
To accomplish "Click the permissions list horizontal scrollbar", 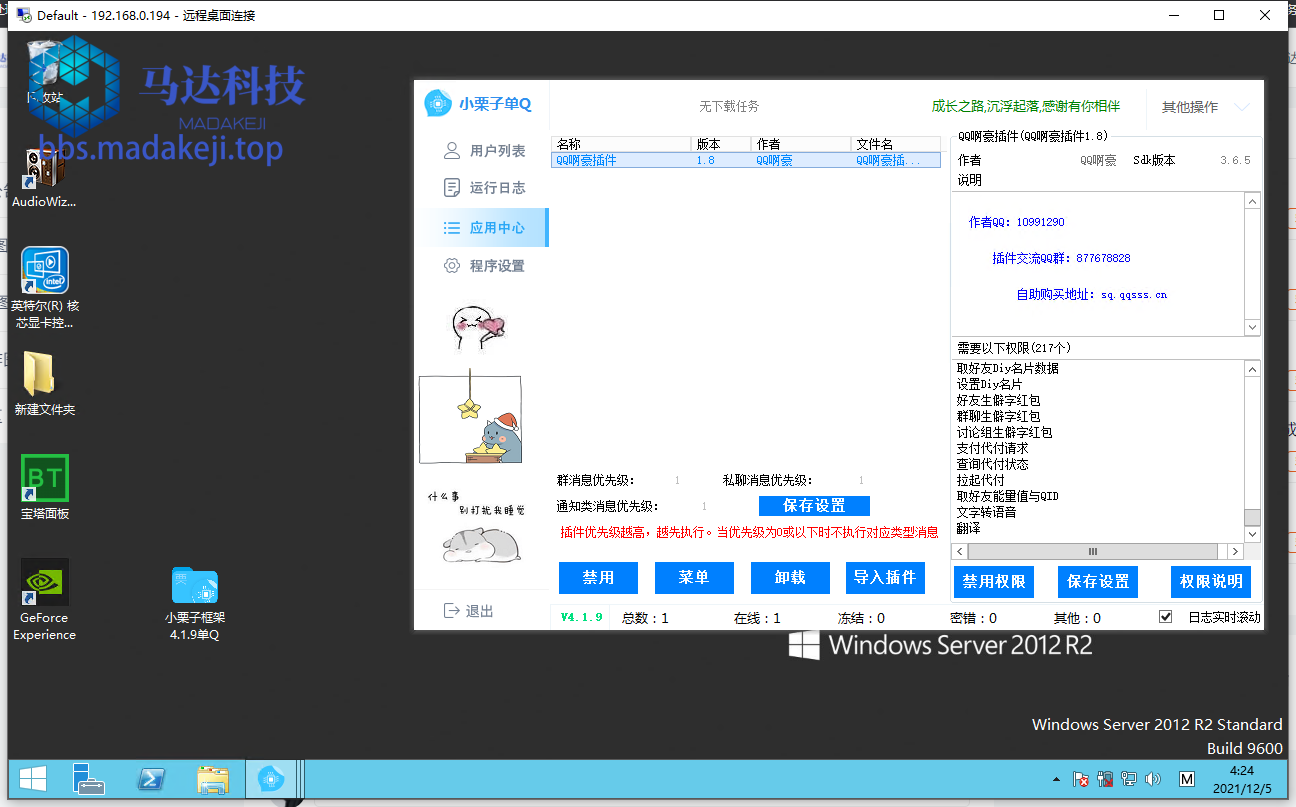I will [1098, 552].
